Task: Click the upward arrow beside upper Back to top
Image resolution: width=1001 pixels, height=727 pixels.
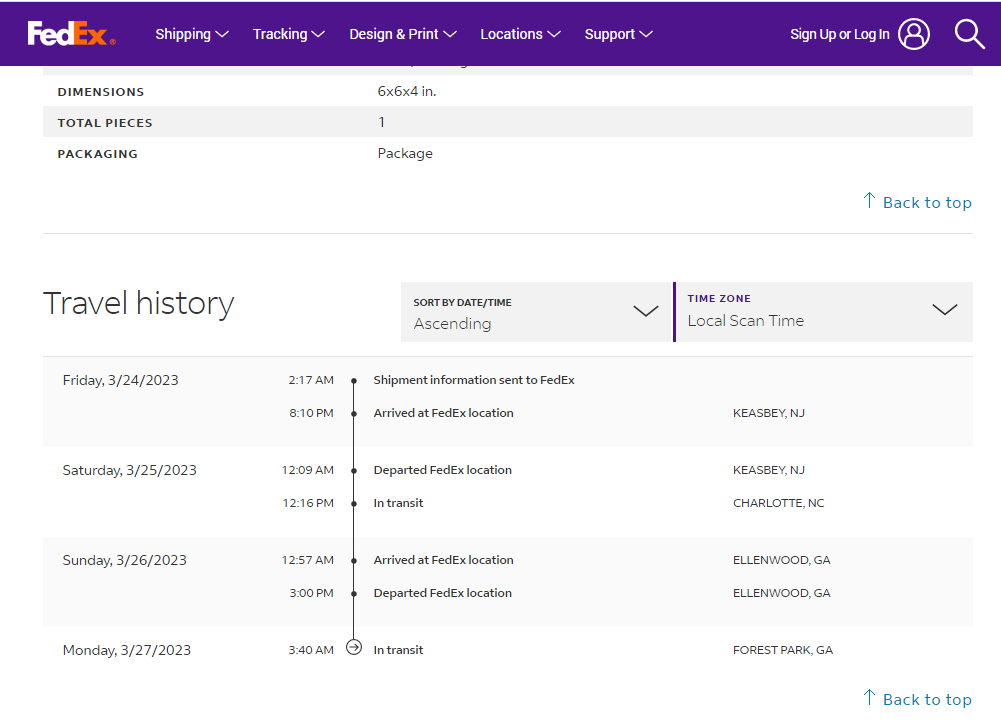Action: pos(869,201)
